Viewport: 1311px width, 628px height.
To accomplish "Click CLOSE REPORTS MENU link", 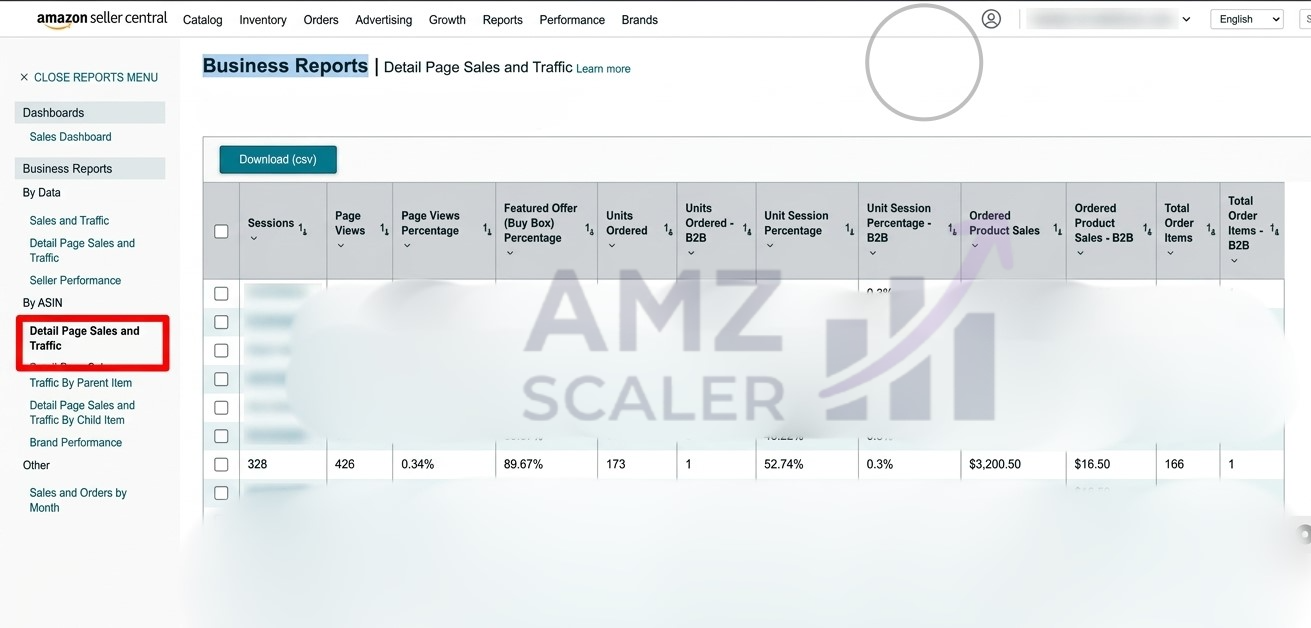I will coord(96,77).
